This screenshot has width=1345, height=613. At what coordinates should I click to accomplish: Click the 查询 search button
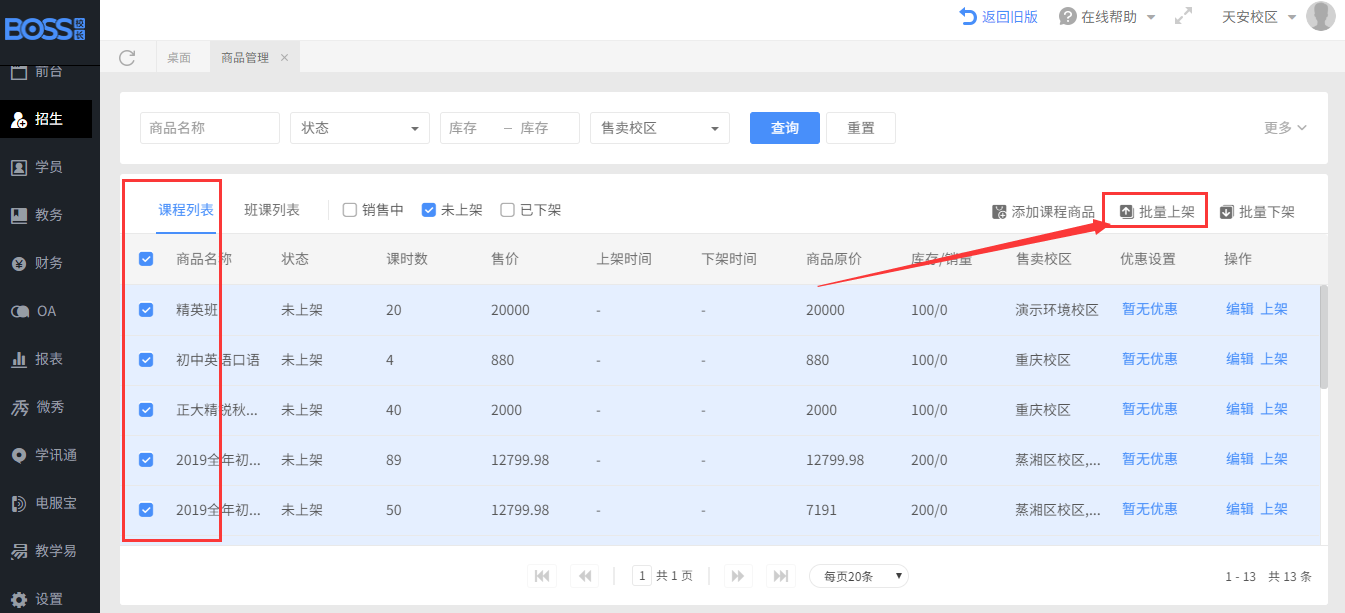click(x=785, y=128)
